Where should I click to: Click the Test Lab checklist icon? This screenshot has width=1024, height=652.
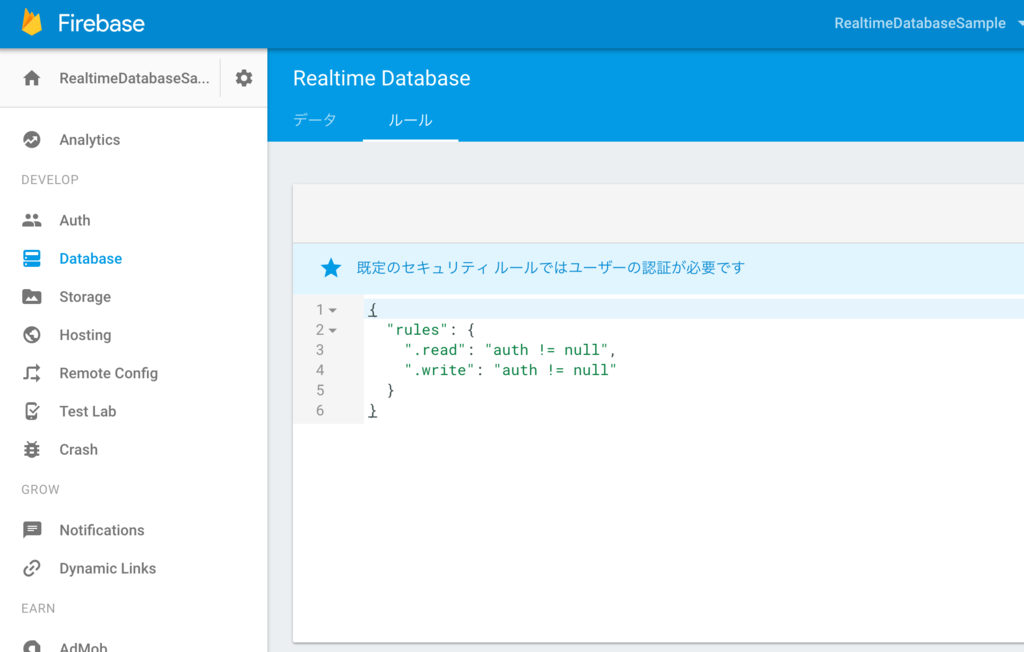point(31,412)
